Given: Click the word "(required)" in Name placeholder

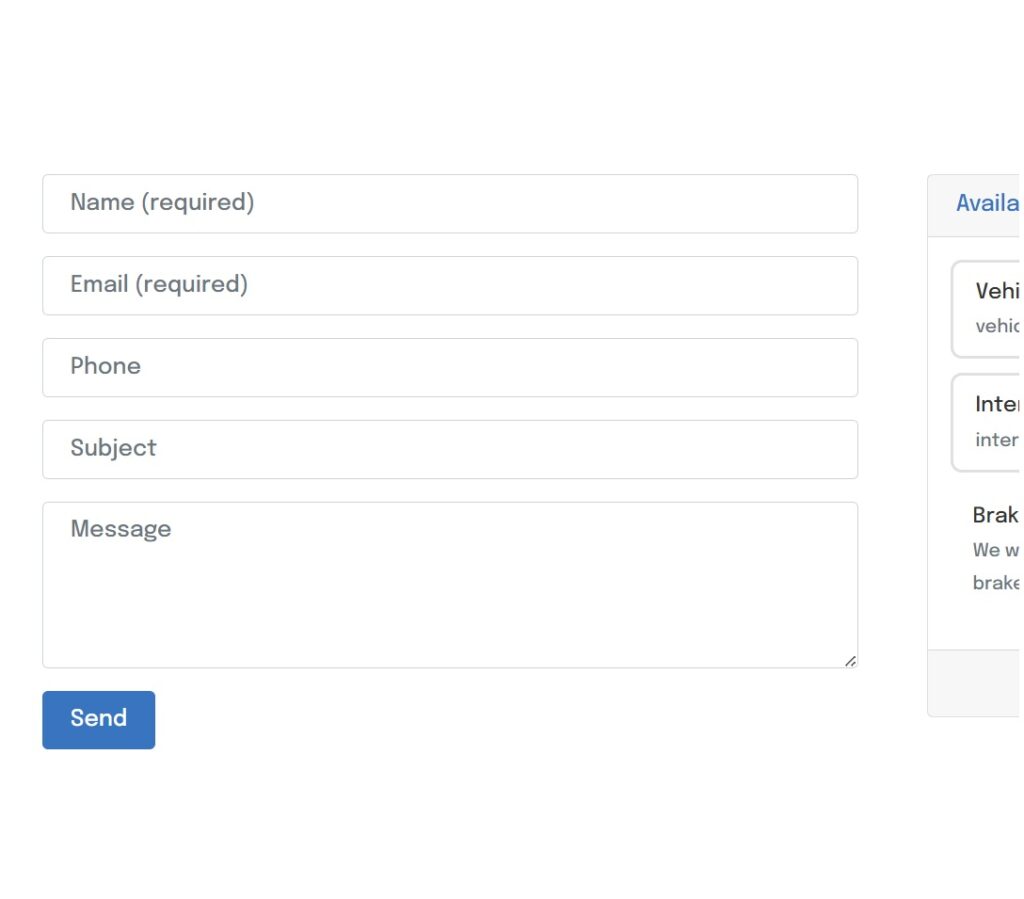Looking at the screenshot, I should [198, 203].
